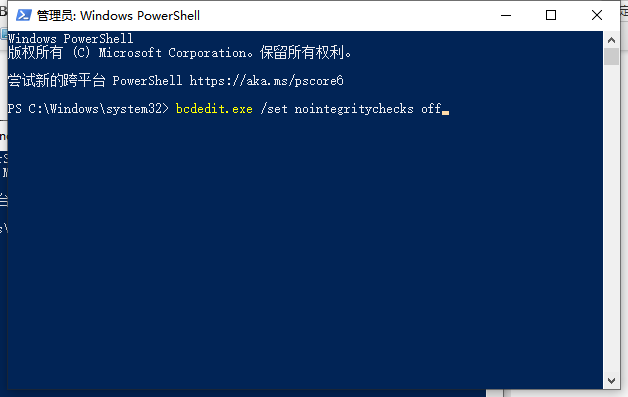
Task: Click the blinking cursor after off
Action: click(445, 113)
